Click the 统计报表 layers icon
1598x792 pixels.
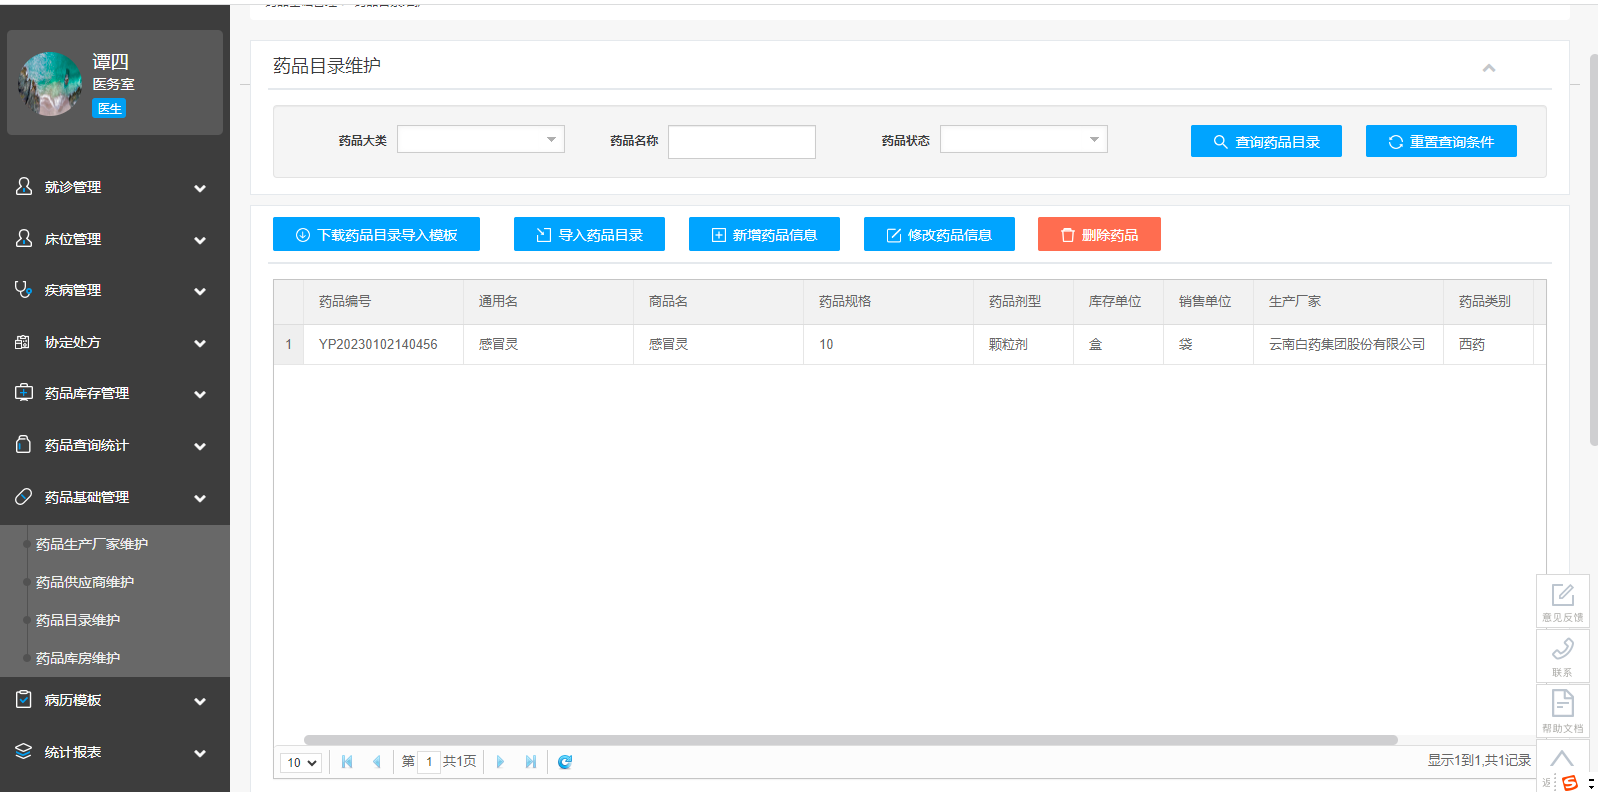click(x=24, y=752)
